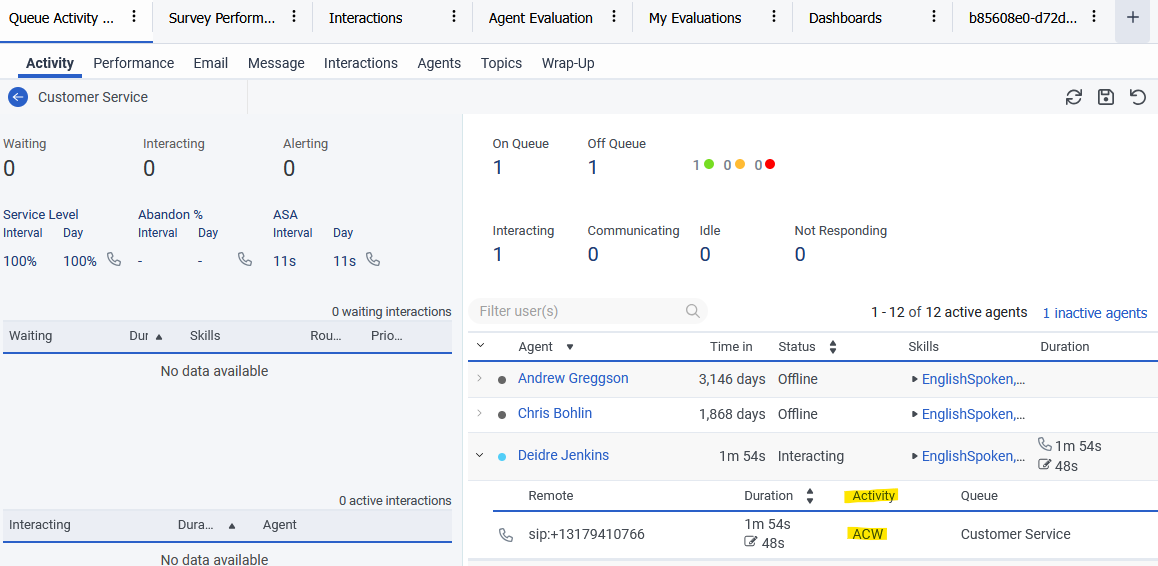Open the Wrap-Up tab
Image resolution: width=1158 pixels, height=566 pixels.
pyautogui.click(x=567, y=63)
